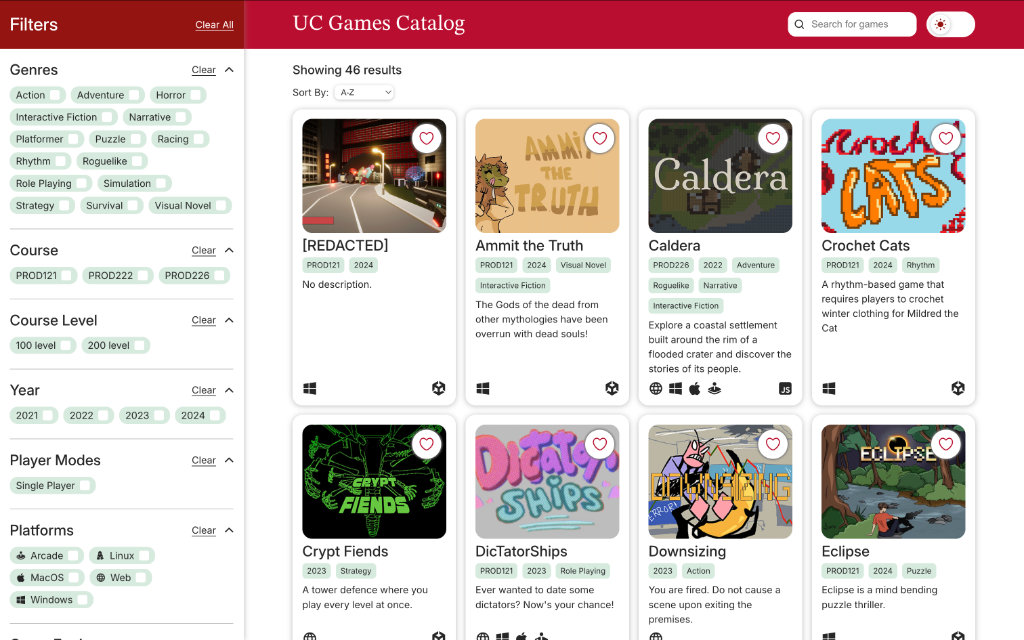Screen dimensions: 1024x640
Task: Toggle the Web platform filter
Action: [x=121, y=578]
